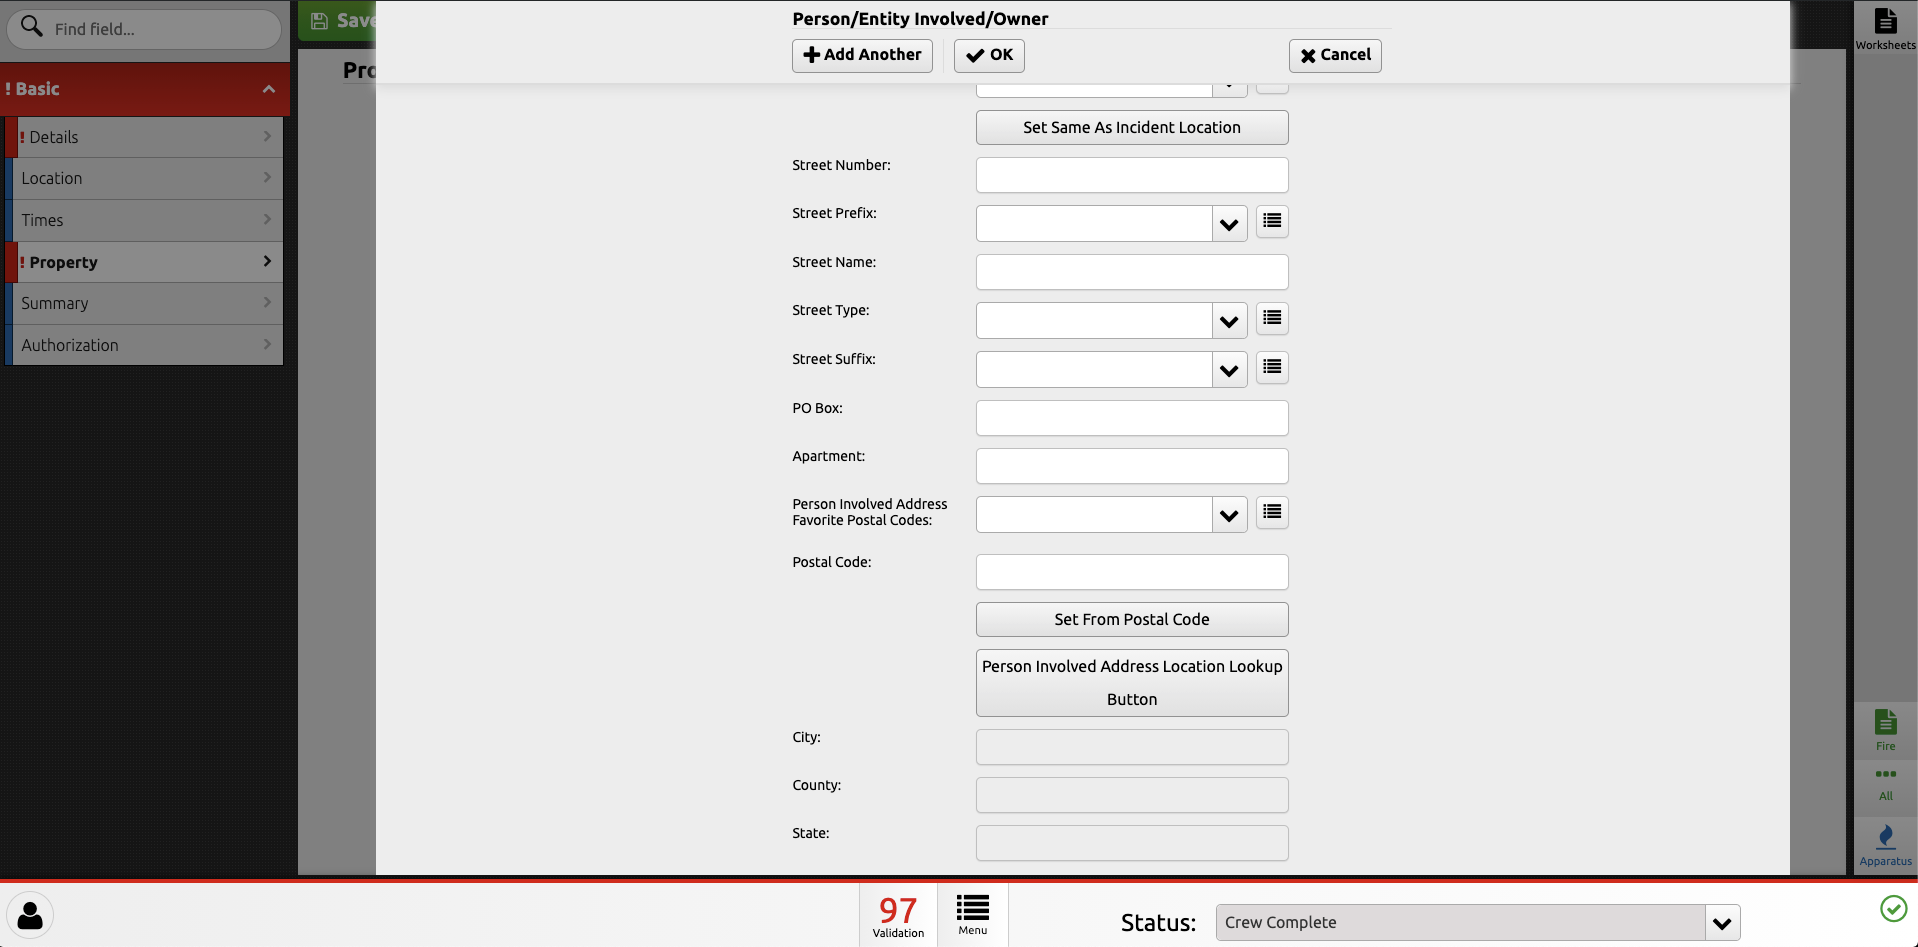This screenshot has width=1918, height=947.
Task: Open the Status dropdown arrow
Action: 1722,923
